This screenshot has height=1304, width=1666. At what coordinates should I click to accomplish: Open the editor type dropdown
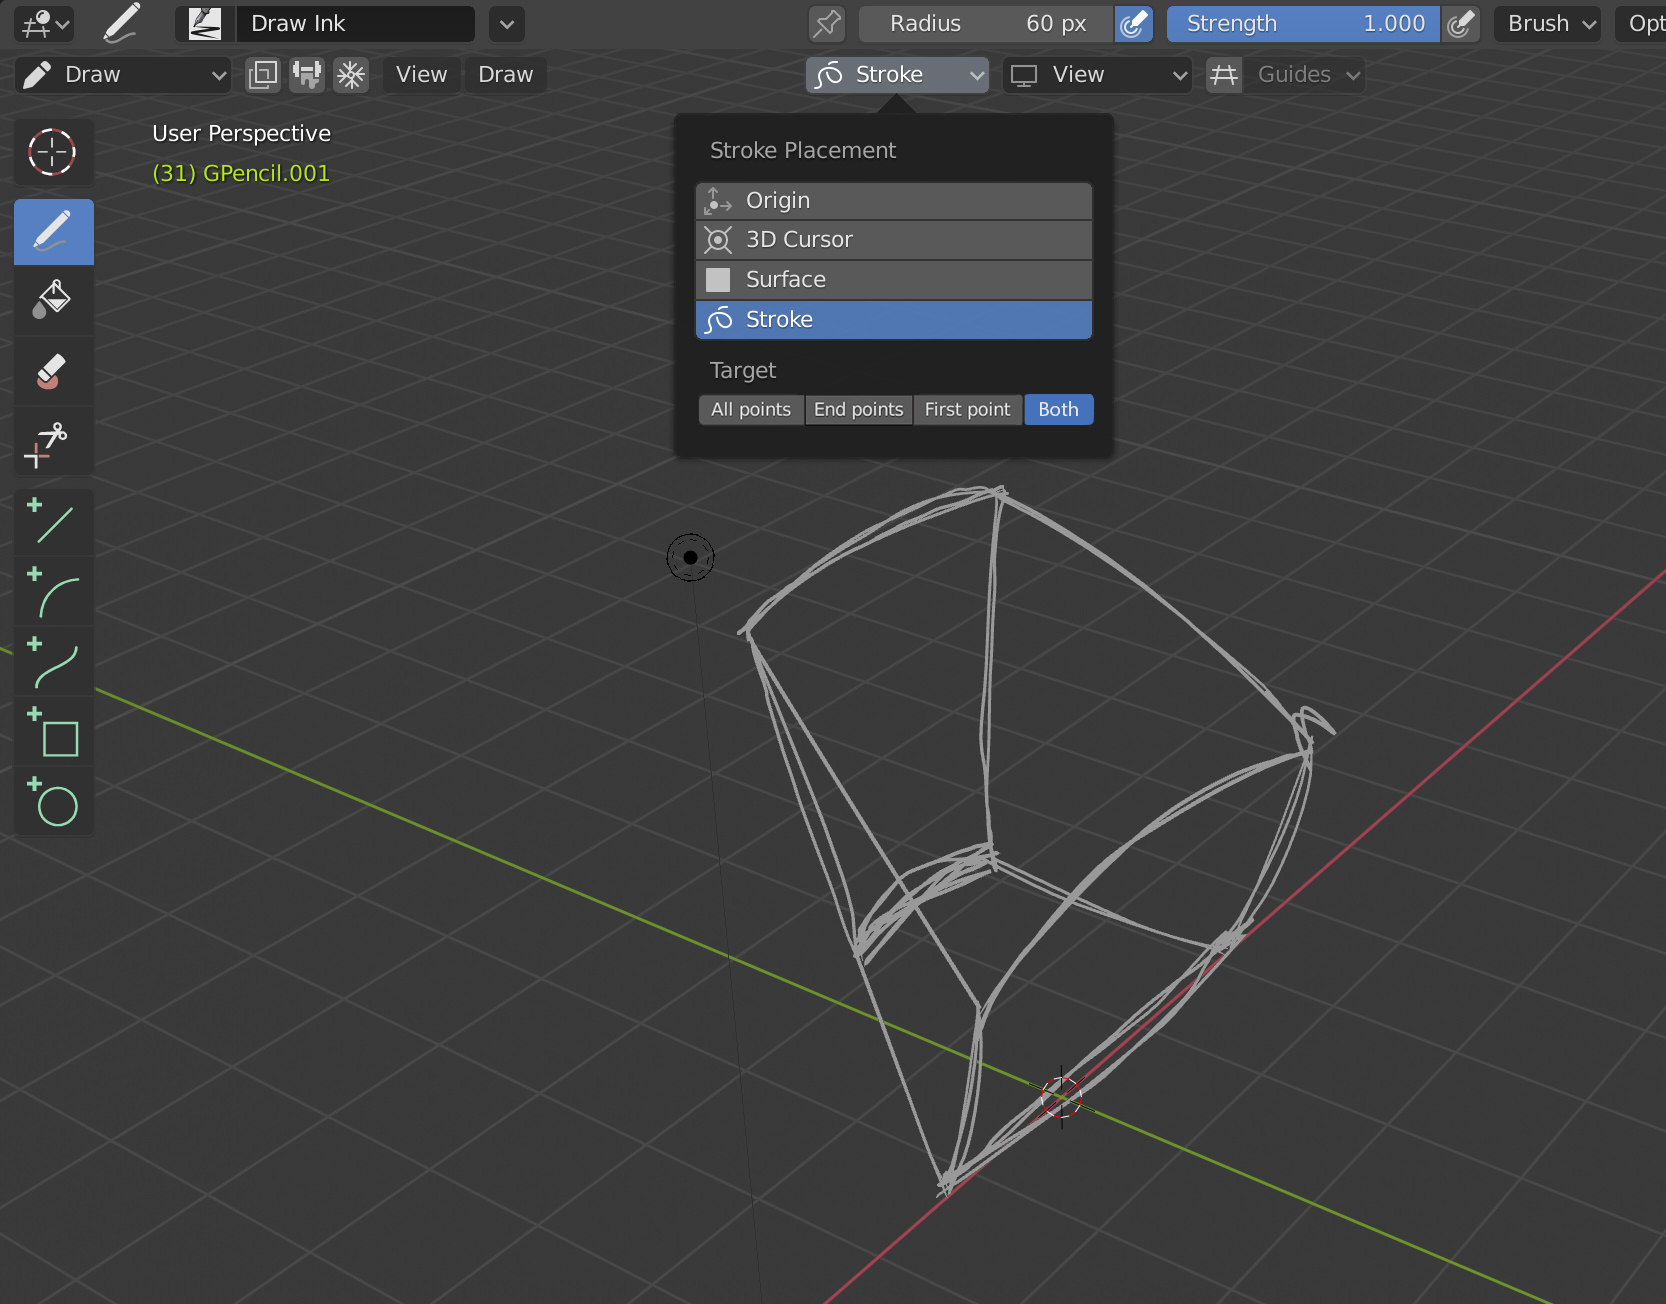pos(45,24)
